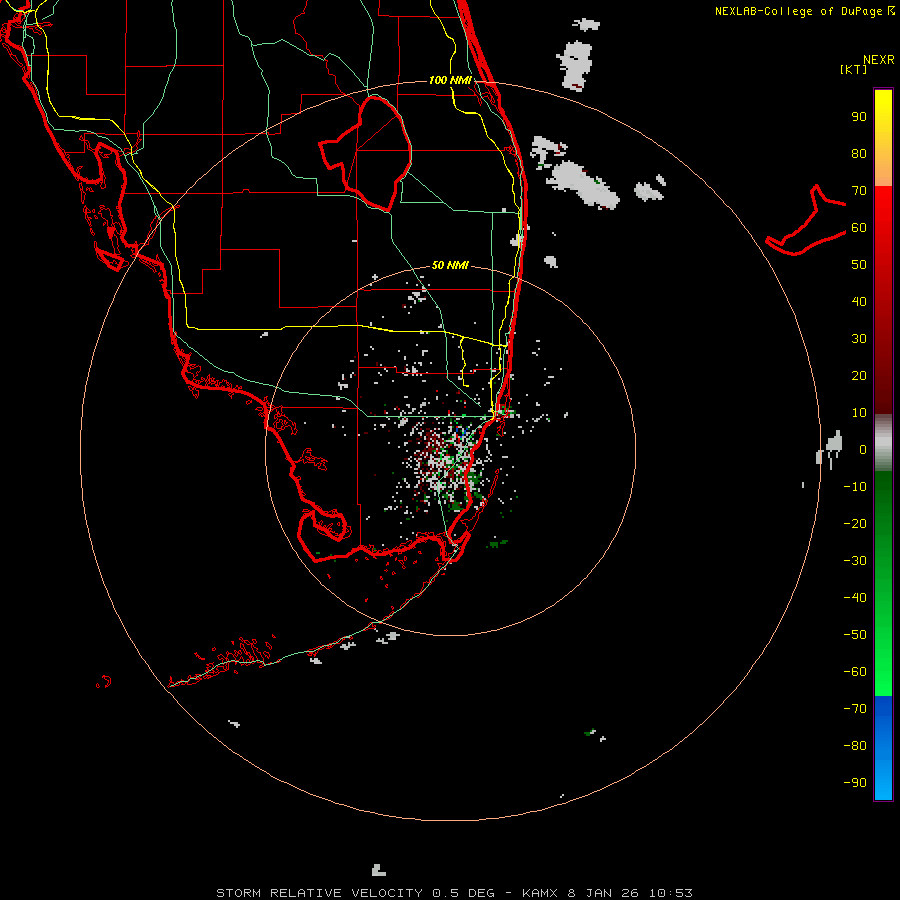The height and width of the screenshot is (900, 900).
Task: Click the -80 value on the velocity scale
Action: (x=855, y=746)
